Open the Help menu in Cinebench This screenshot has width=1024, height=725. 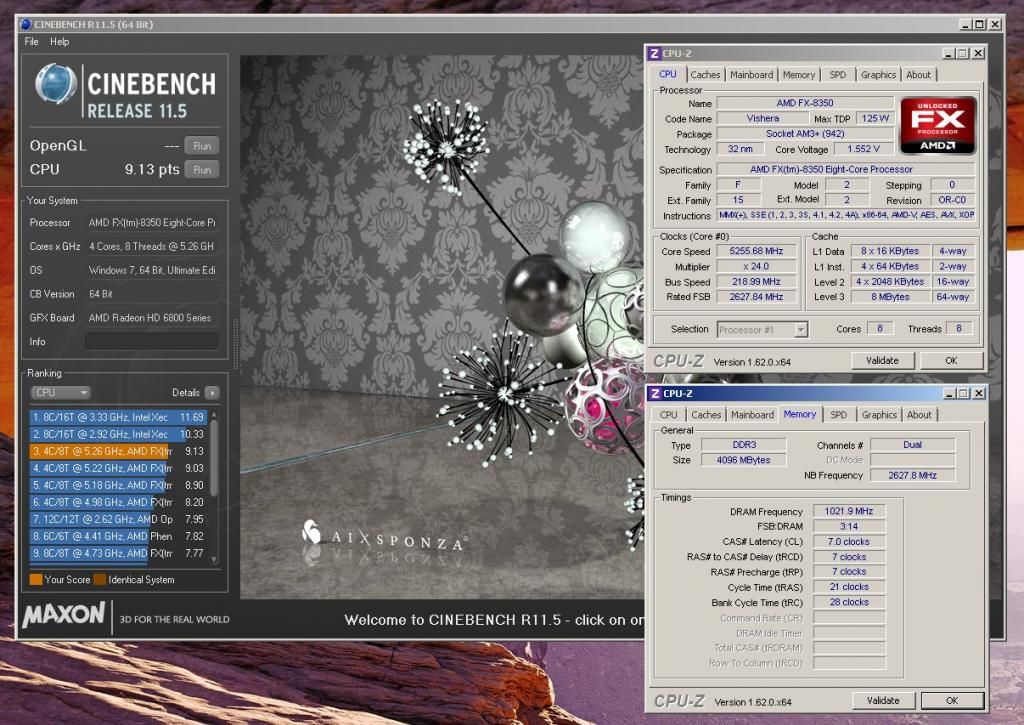coord(59,42)
